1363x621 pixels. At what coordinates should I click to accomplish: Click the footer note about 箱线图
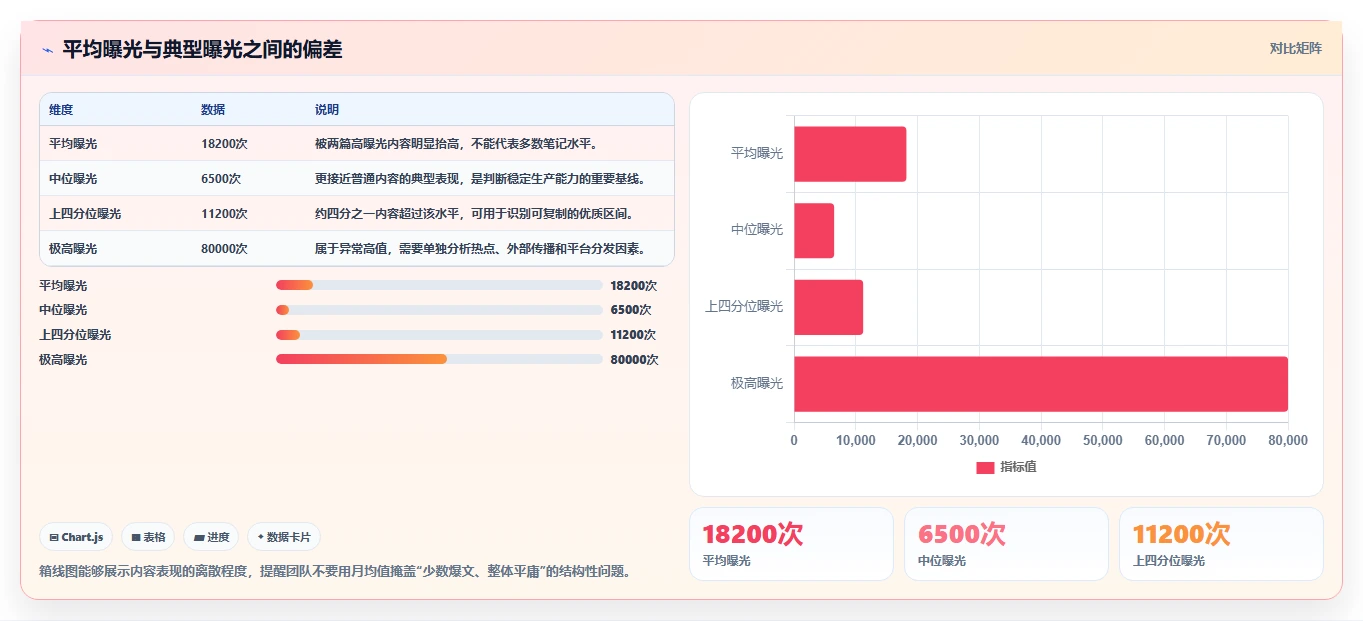point(335,572)
